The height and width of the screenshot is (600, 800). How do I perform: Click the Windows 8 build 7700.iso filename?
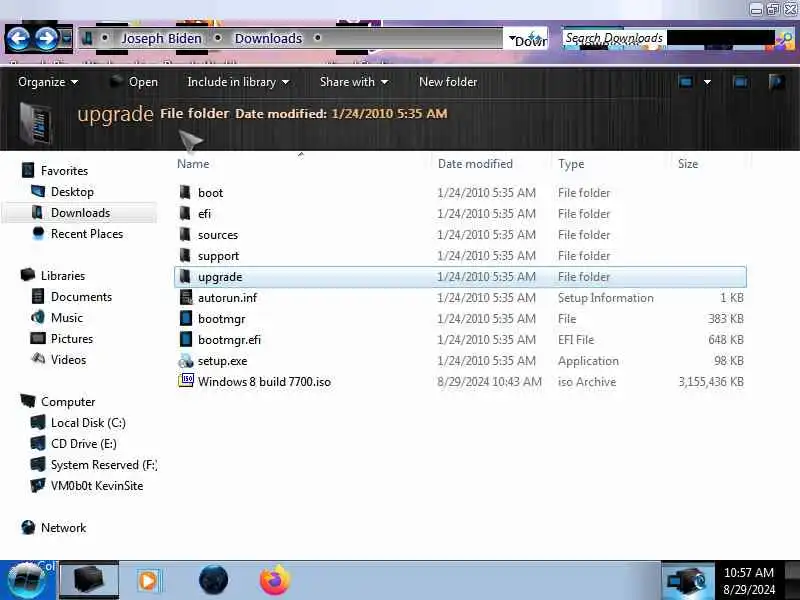coord(264,382)
